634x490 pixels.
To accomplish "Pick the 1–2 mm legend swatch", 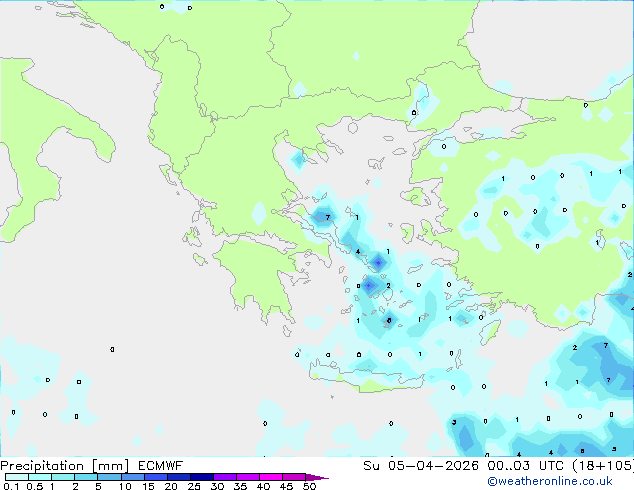I will (63, 477).
